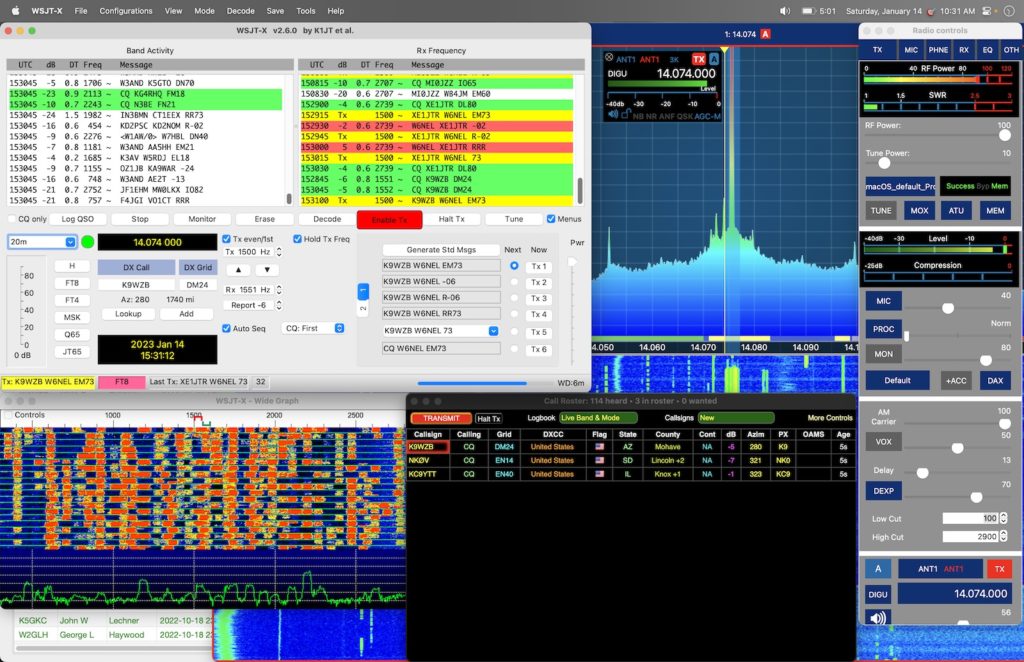The width and height of the screenshot is (1024, 662).
Task: Mute slice A audio with the speaker icon
Action: (x=612, y=113)
